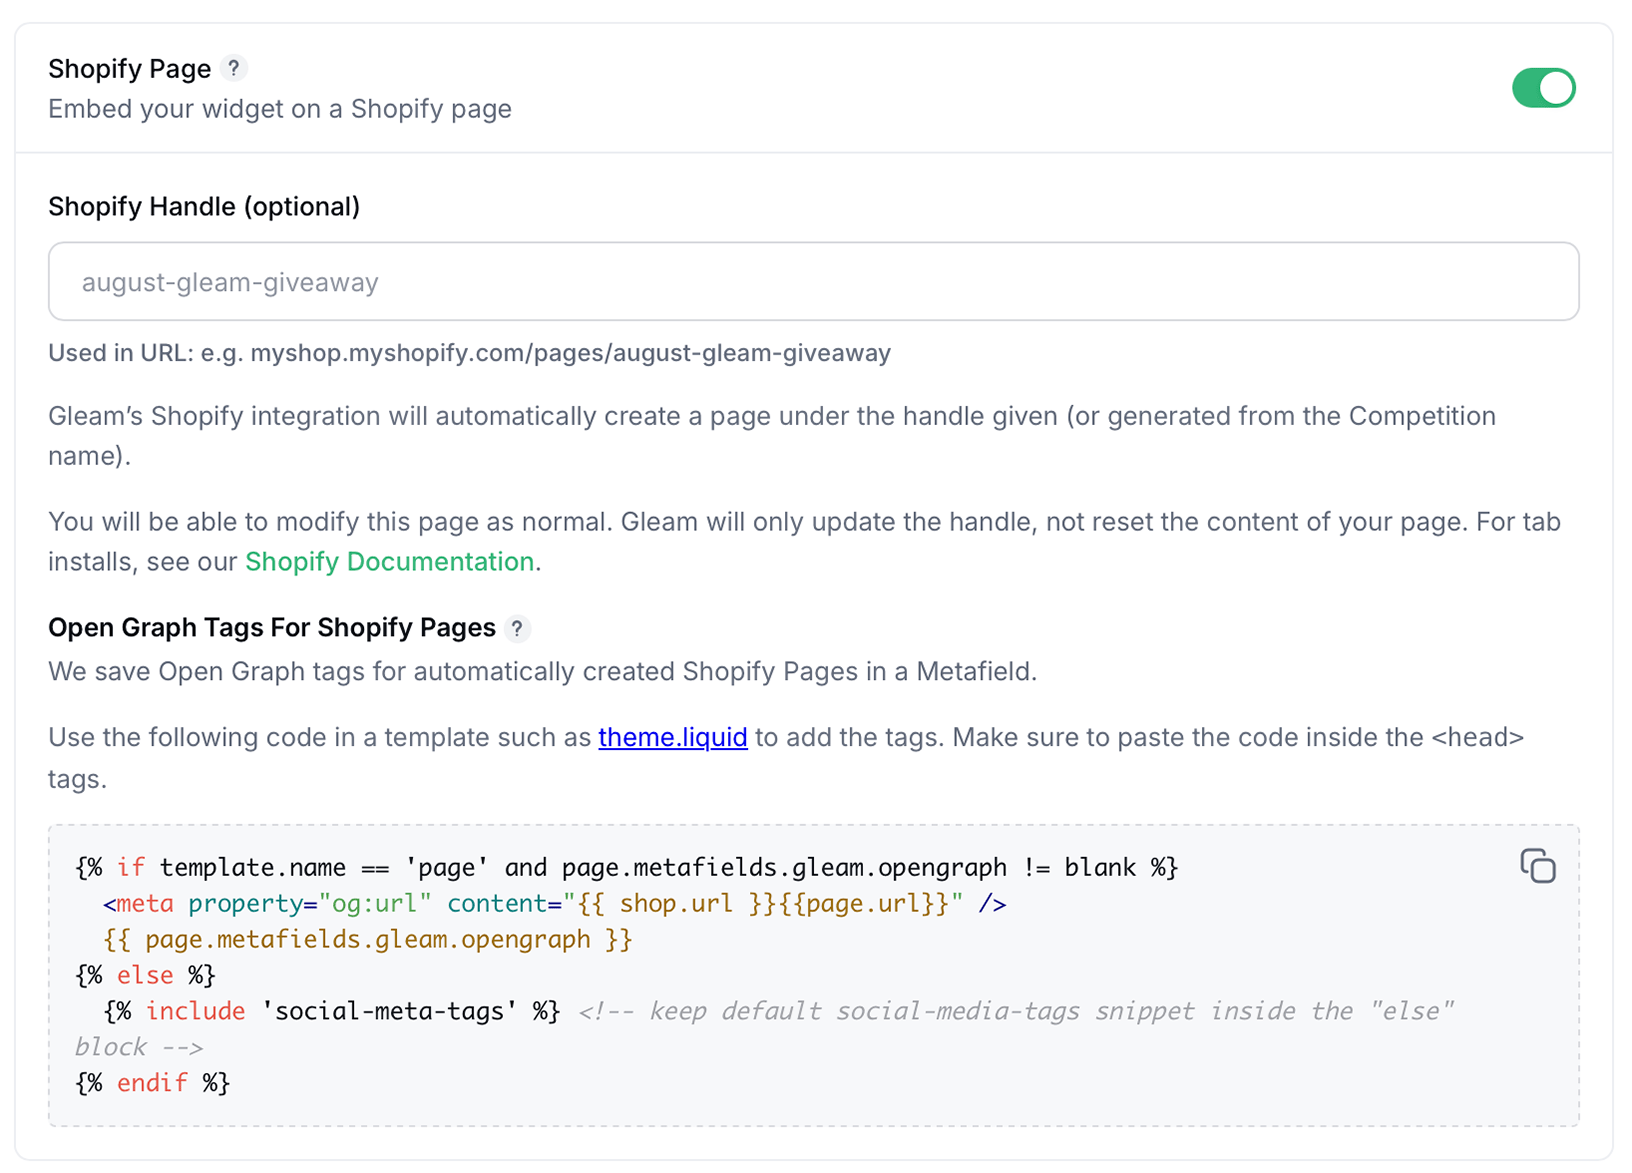This screenshot has width=1632, height=1173.
Task: Open help icon beside Open Graph Tags heading
Action: (517, 628)
